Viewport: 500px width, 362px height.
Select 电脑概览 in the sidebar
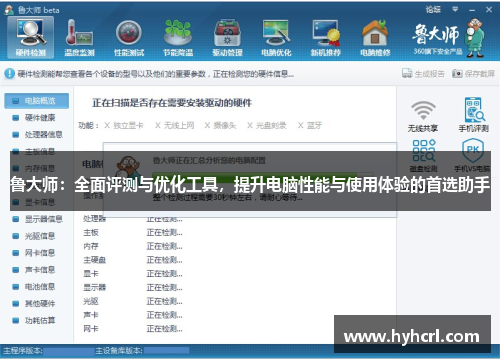click(x=37, y=101)
